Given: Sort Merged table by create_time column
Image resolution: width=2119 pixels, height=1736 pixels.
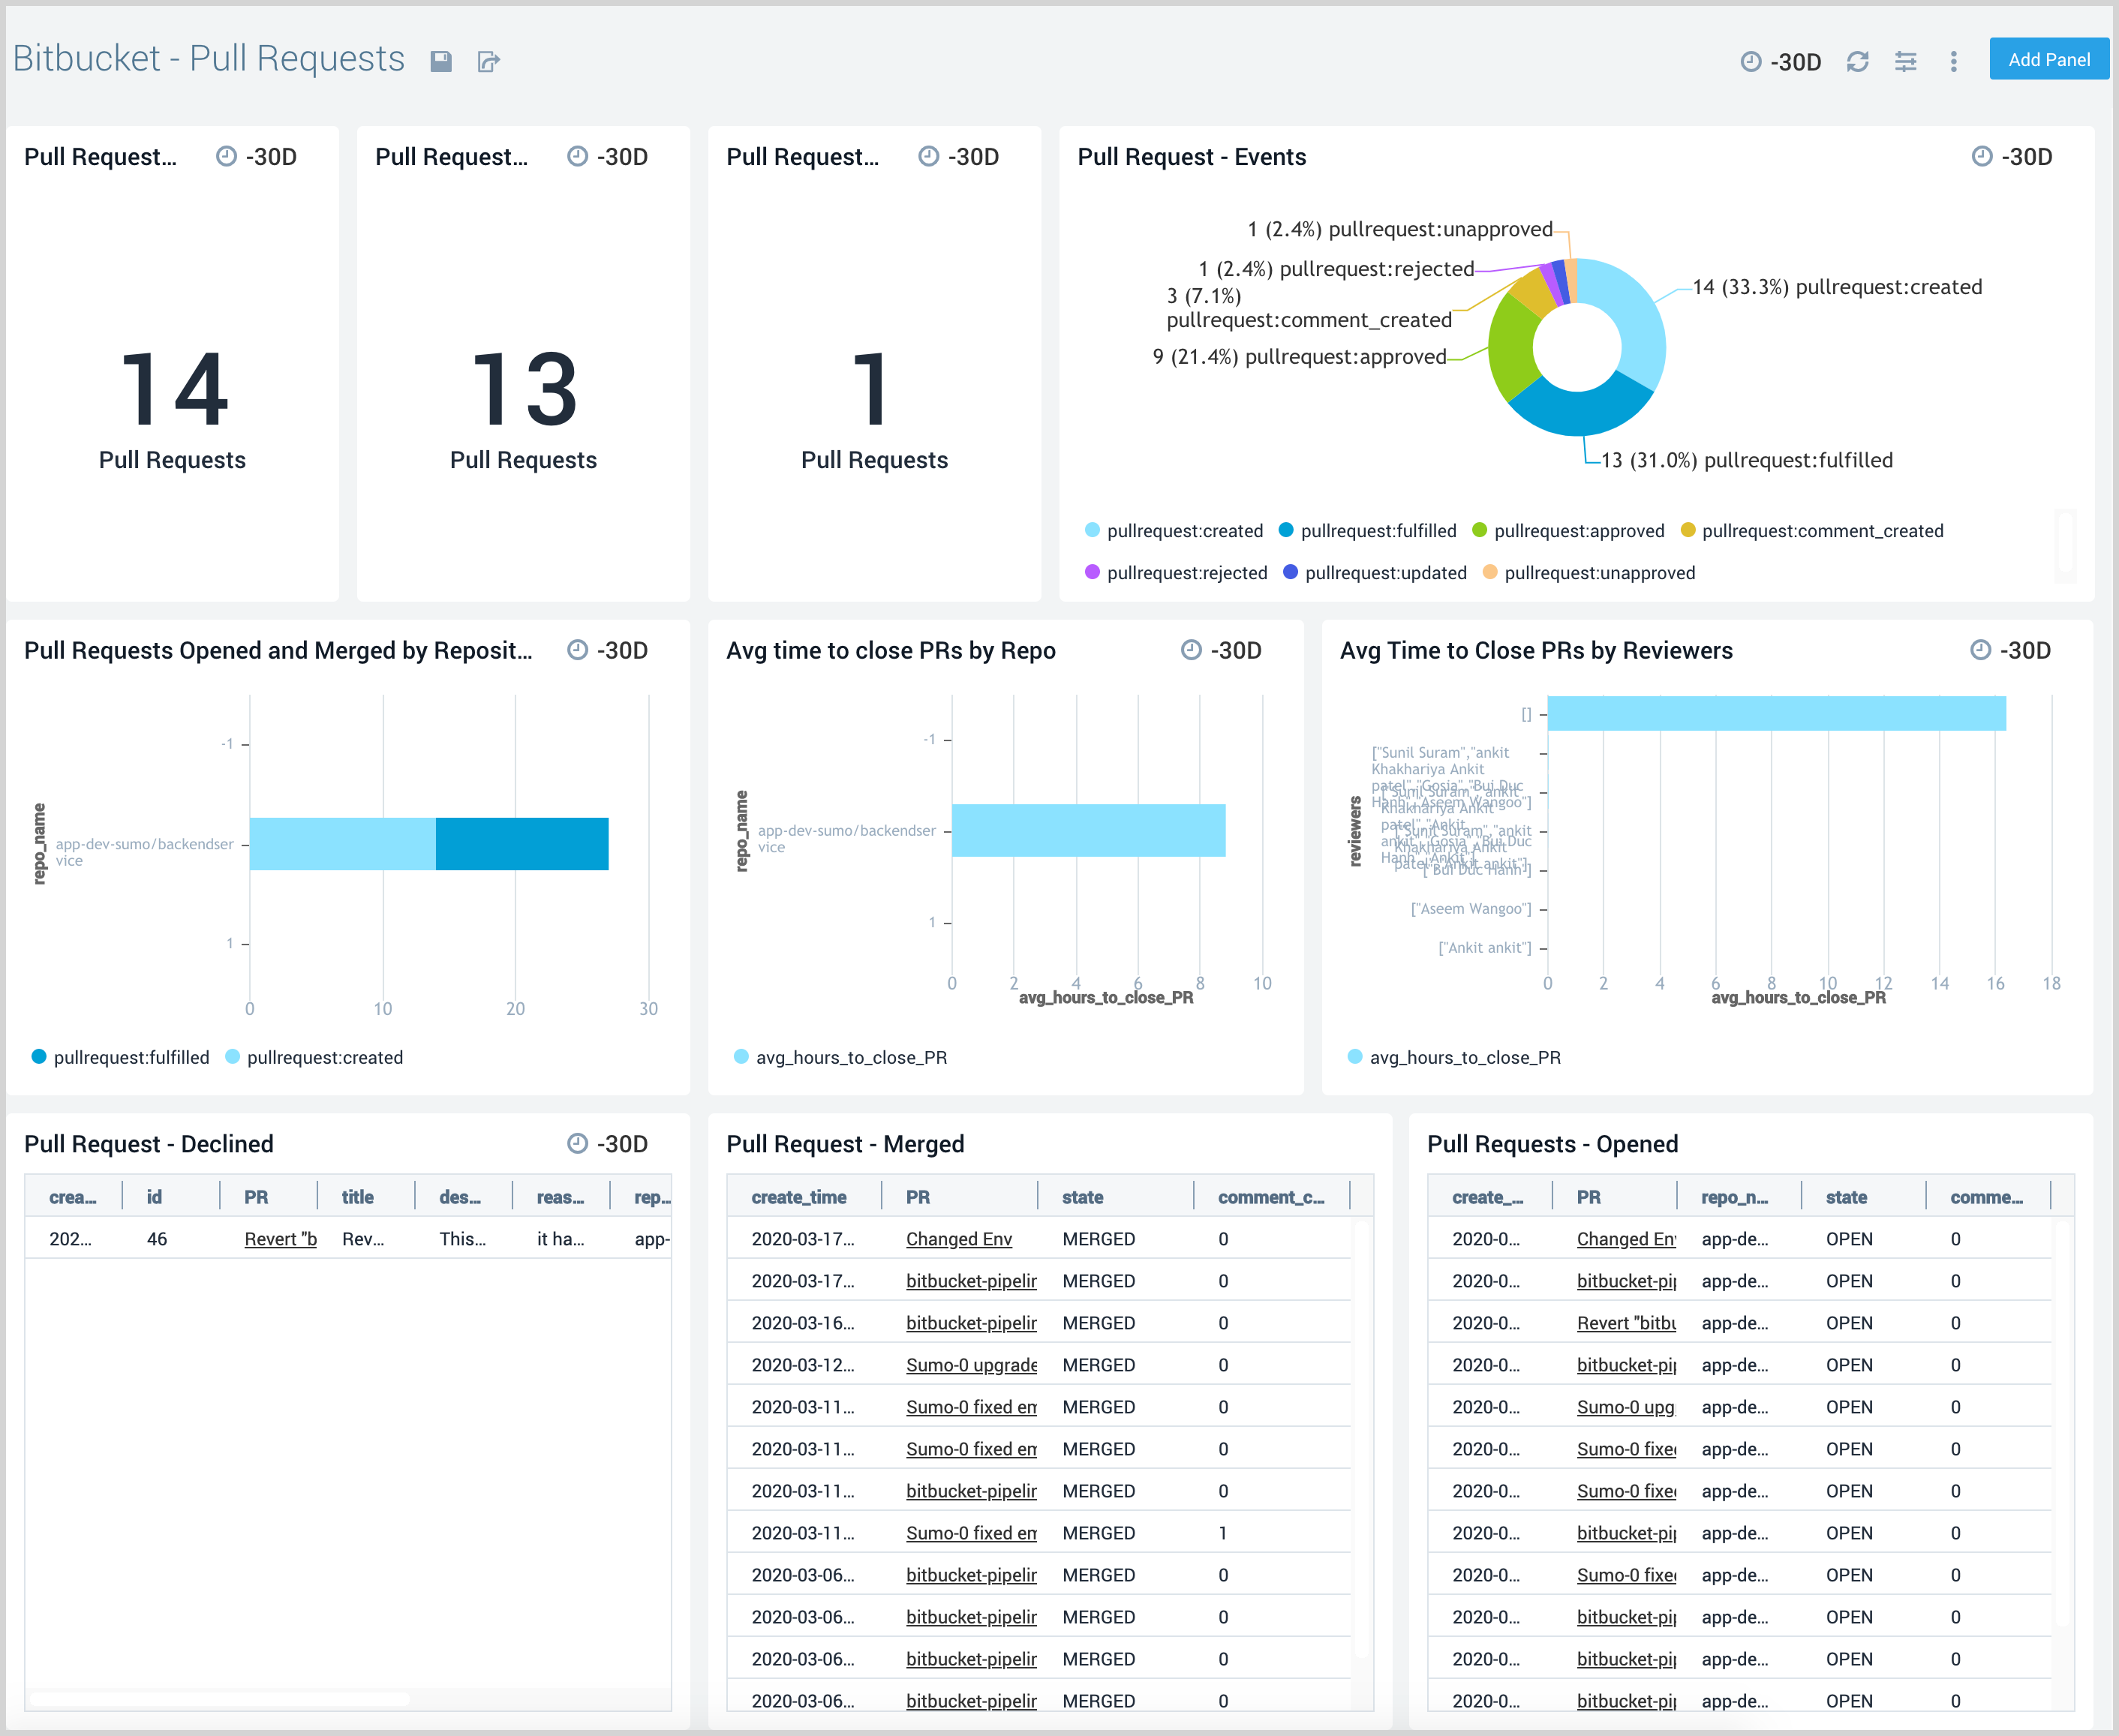Looking at the screenshot, I should point(799,1197).
